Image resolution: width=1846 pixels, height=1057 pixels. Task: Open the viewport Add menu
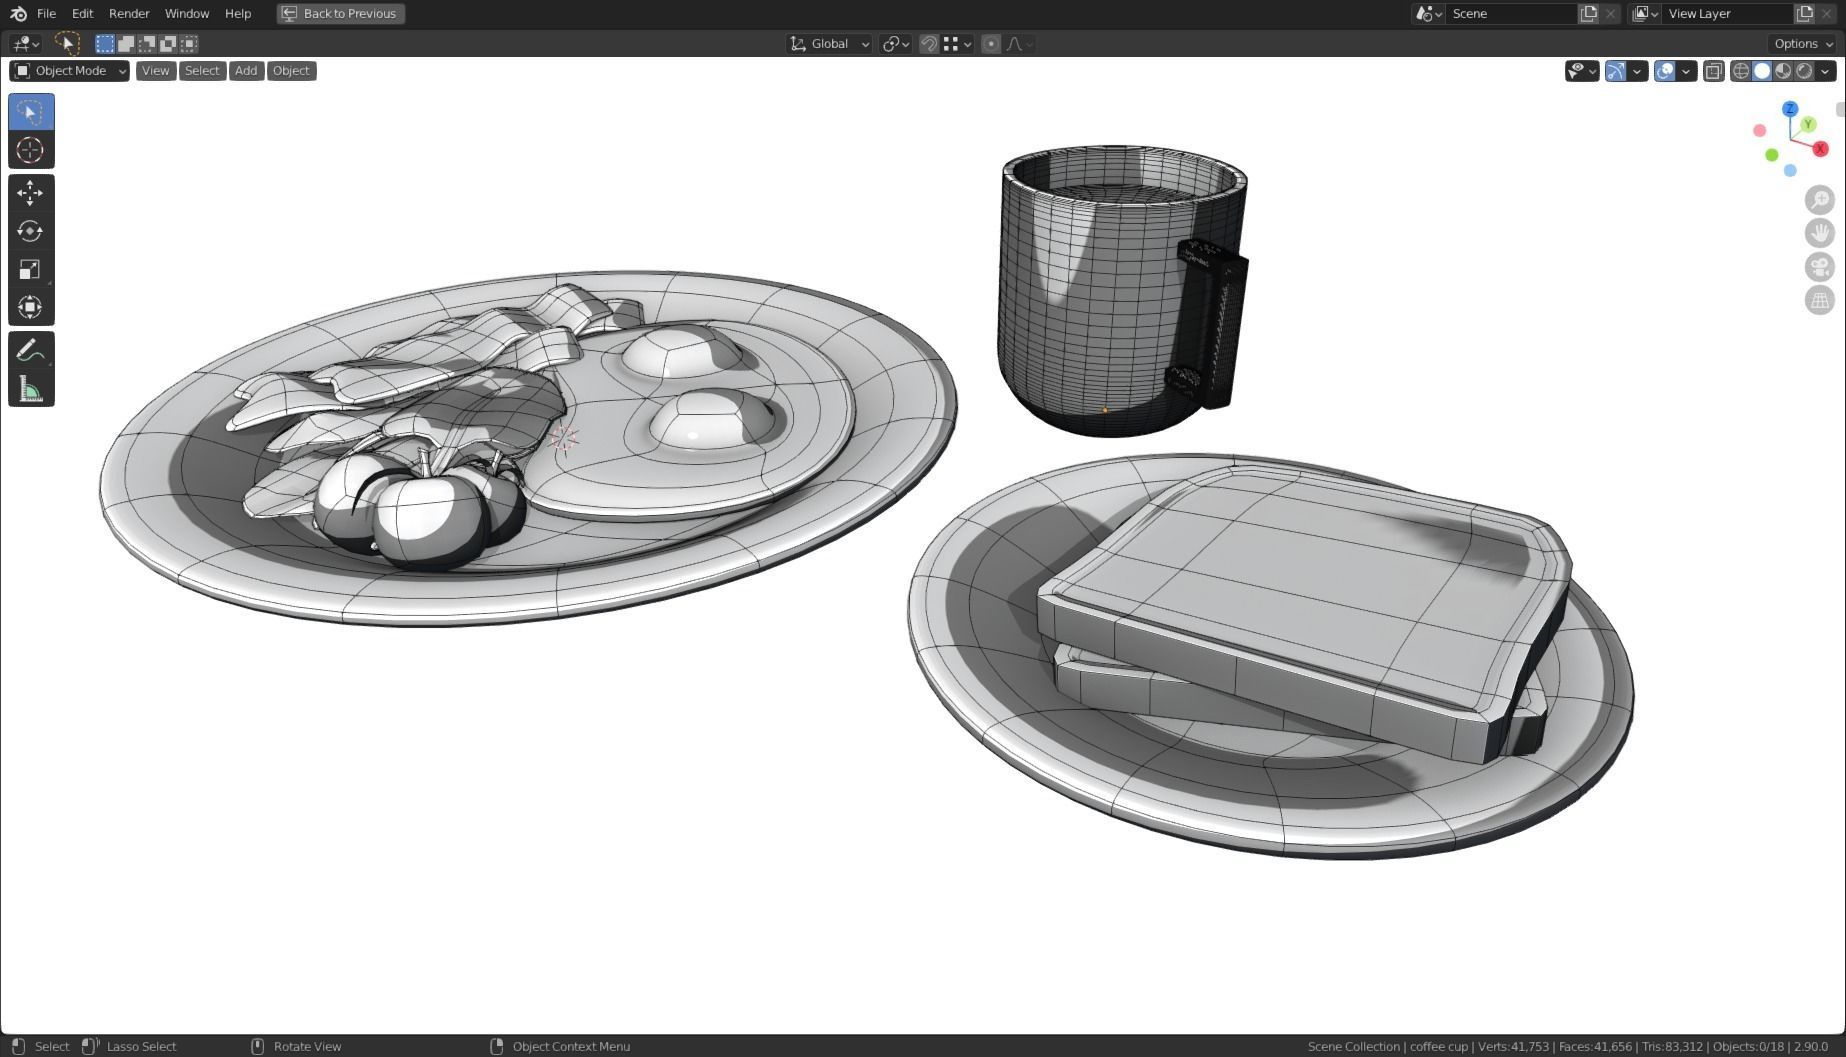pyautogui.click(x=246, y=71)
